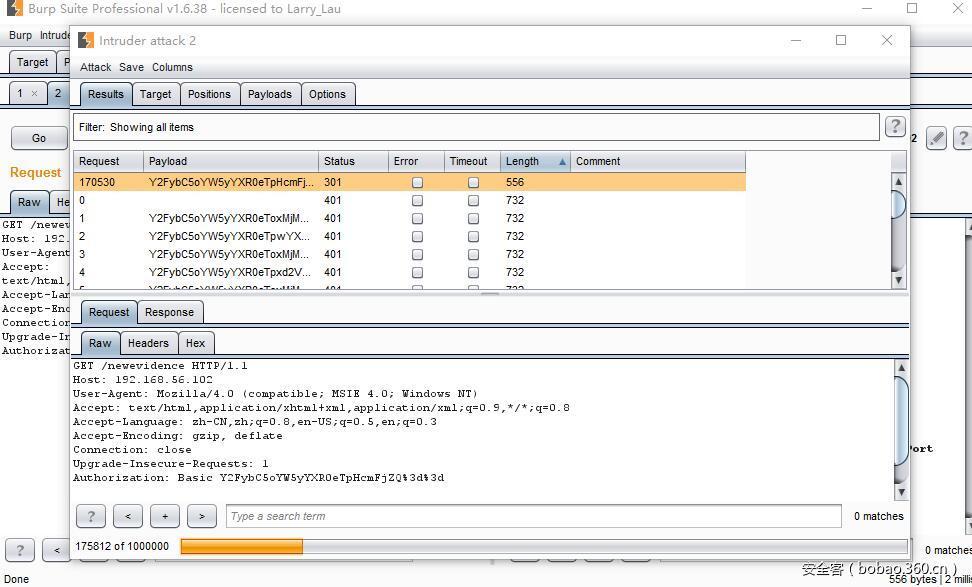
Task: Go to next search match arrow
Action: (x=201, y=516)
